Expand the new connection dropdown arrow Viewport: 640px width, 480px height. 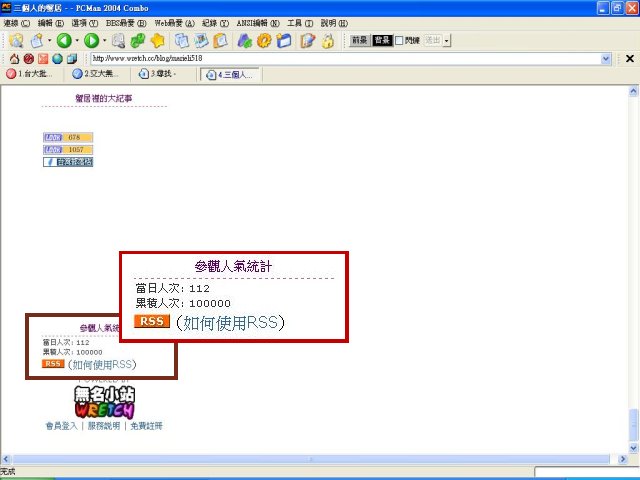(49, 40)
